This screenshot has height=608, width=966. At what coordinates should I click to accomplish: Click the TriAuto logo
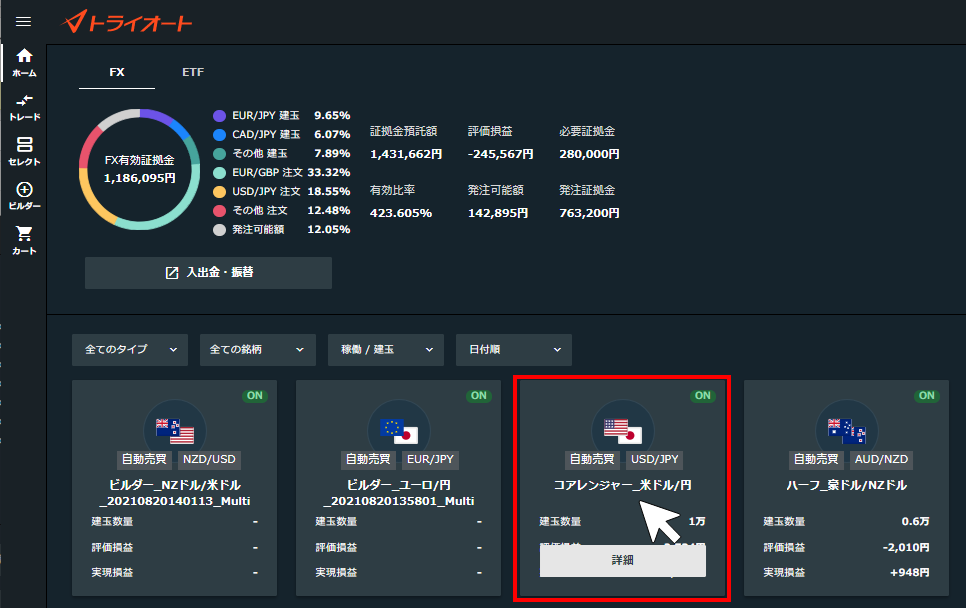128,22
